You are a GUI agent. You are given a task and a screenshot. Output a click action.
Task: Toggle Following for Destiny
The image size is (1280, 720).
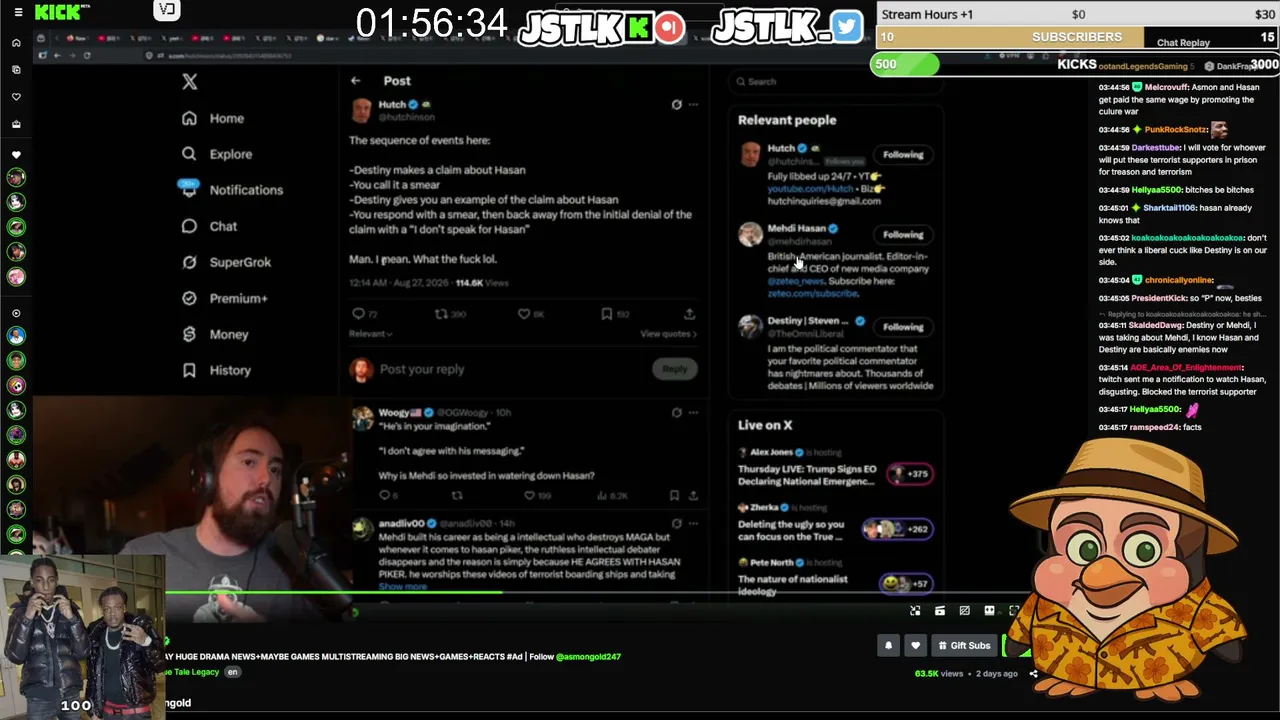pos(903,326)
